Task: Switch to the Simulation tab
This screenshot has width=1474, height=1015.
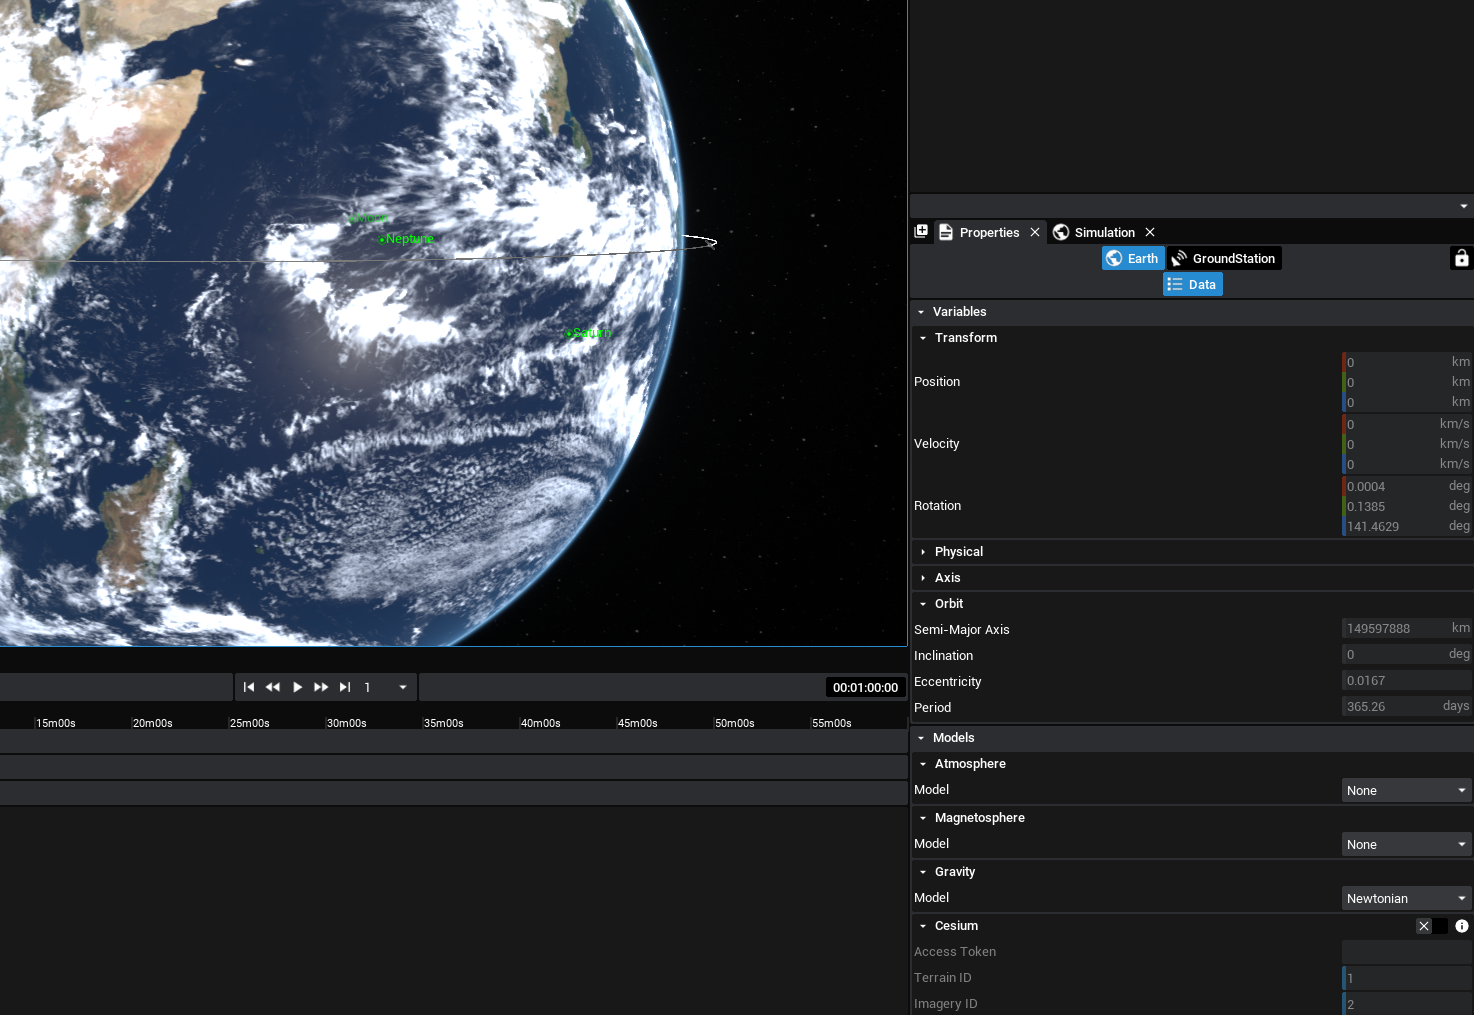Action: tap(1104, 232)
